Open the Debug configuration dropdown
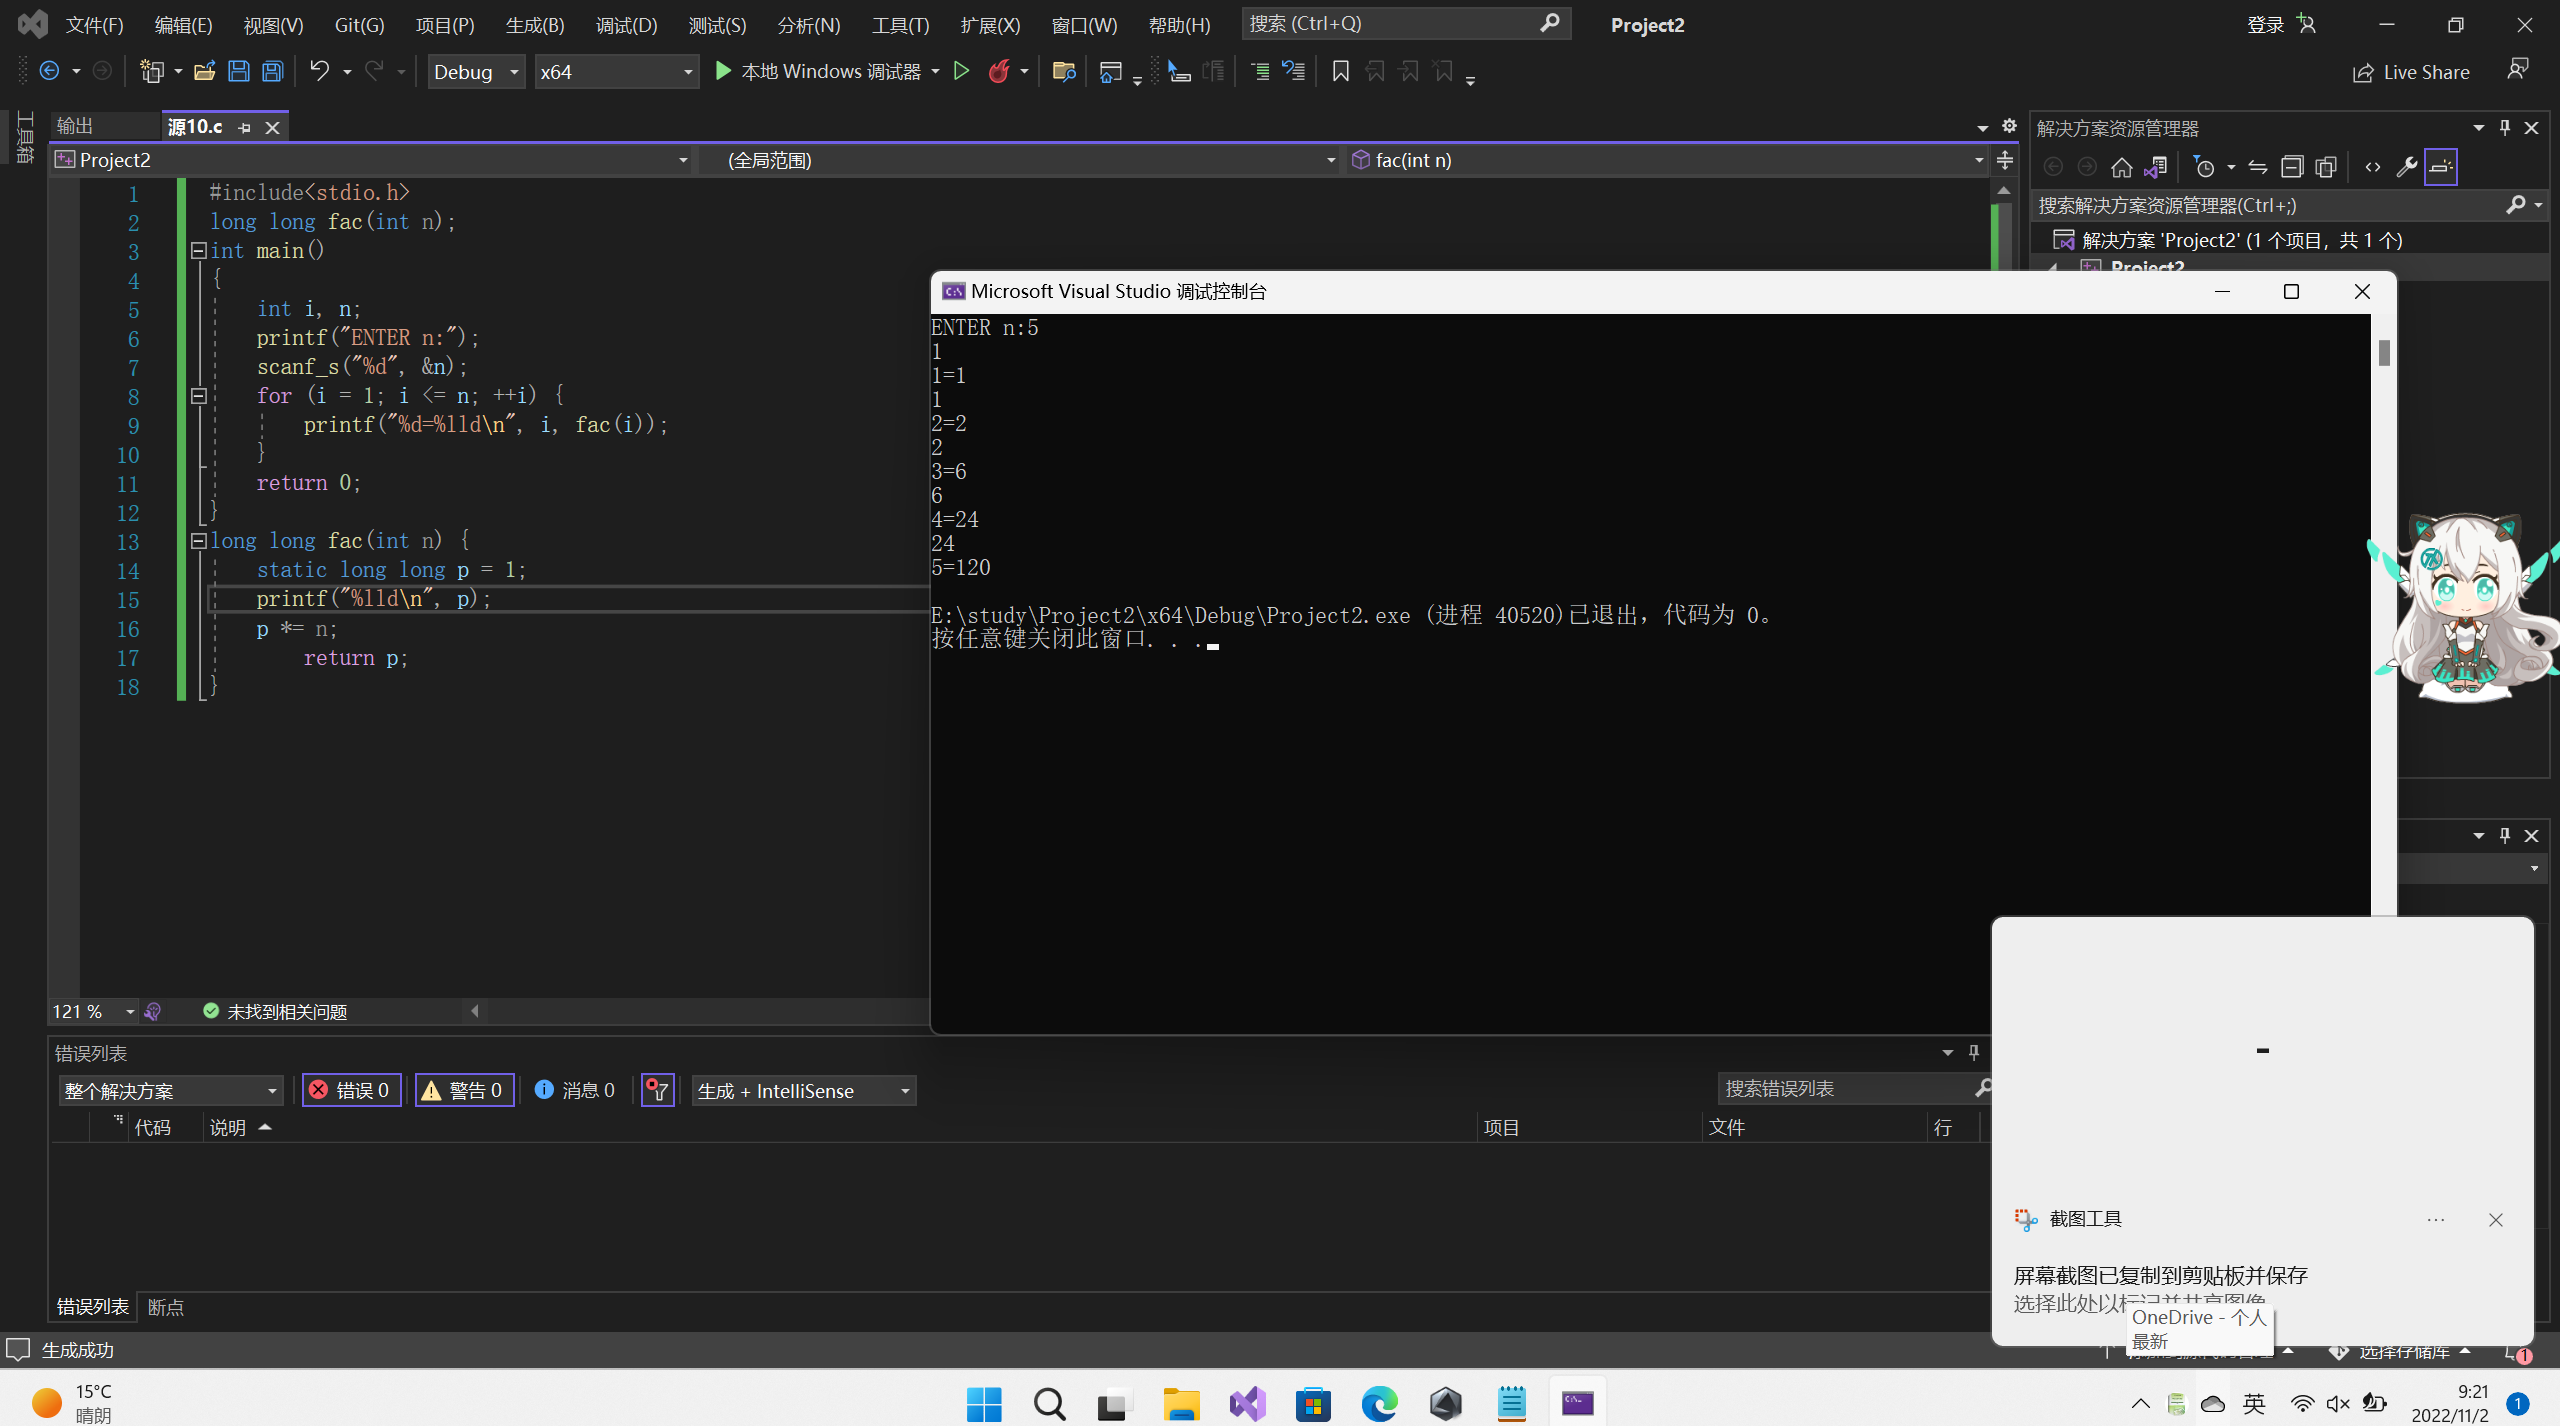2560x1426 pixels. coord(476,72)
